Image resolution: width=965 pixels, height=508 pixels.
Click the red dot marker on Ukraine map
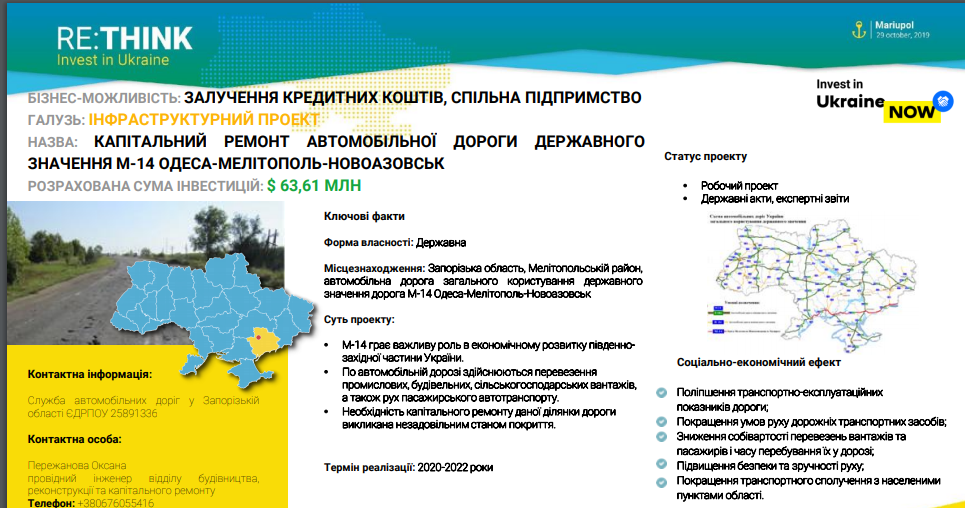(x=259, y=338)
